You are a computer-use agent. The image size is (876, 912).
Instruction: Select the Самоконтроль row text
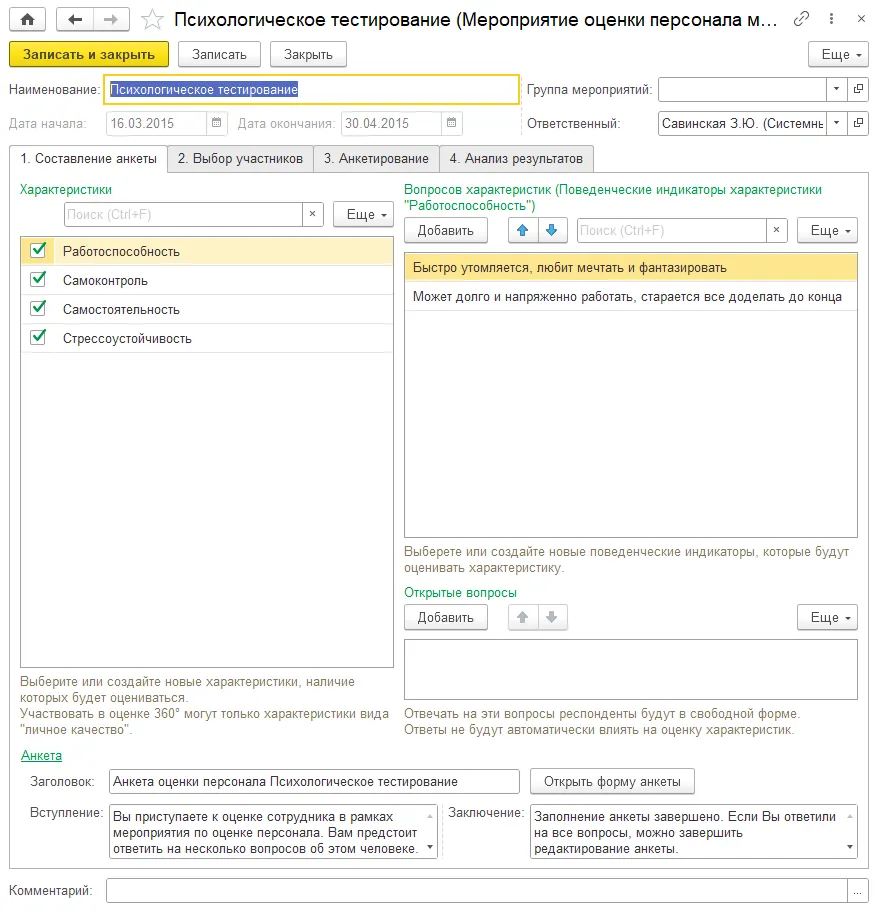pos(105,280)
